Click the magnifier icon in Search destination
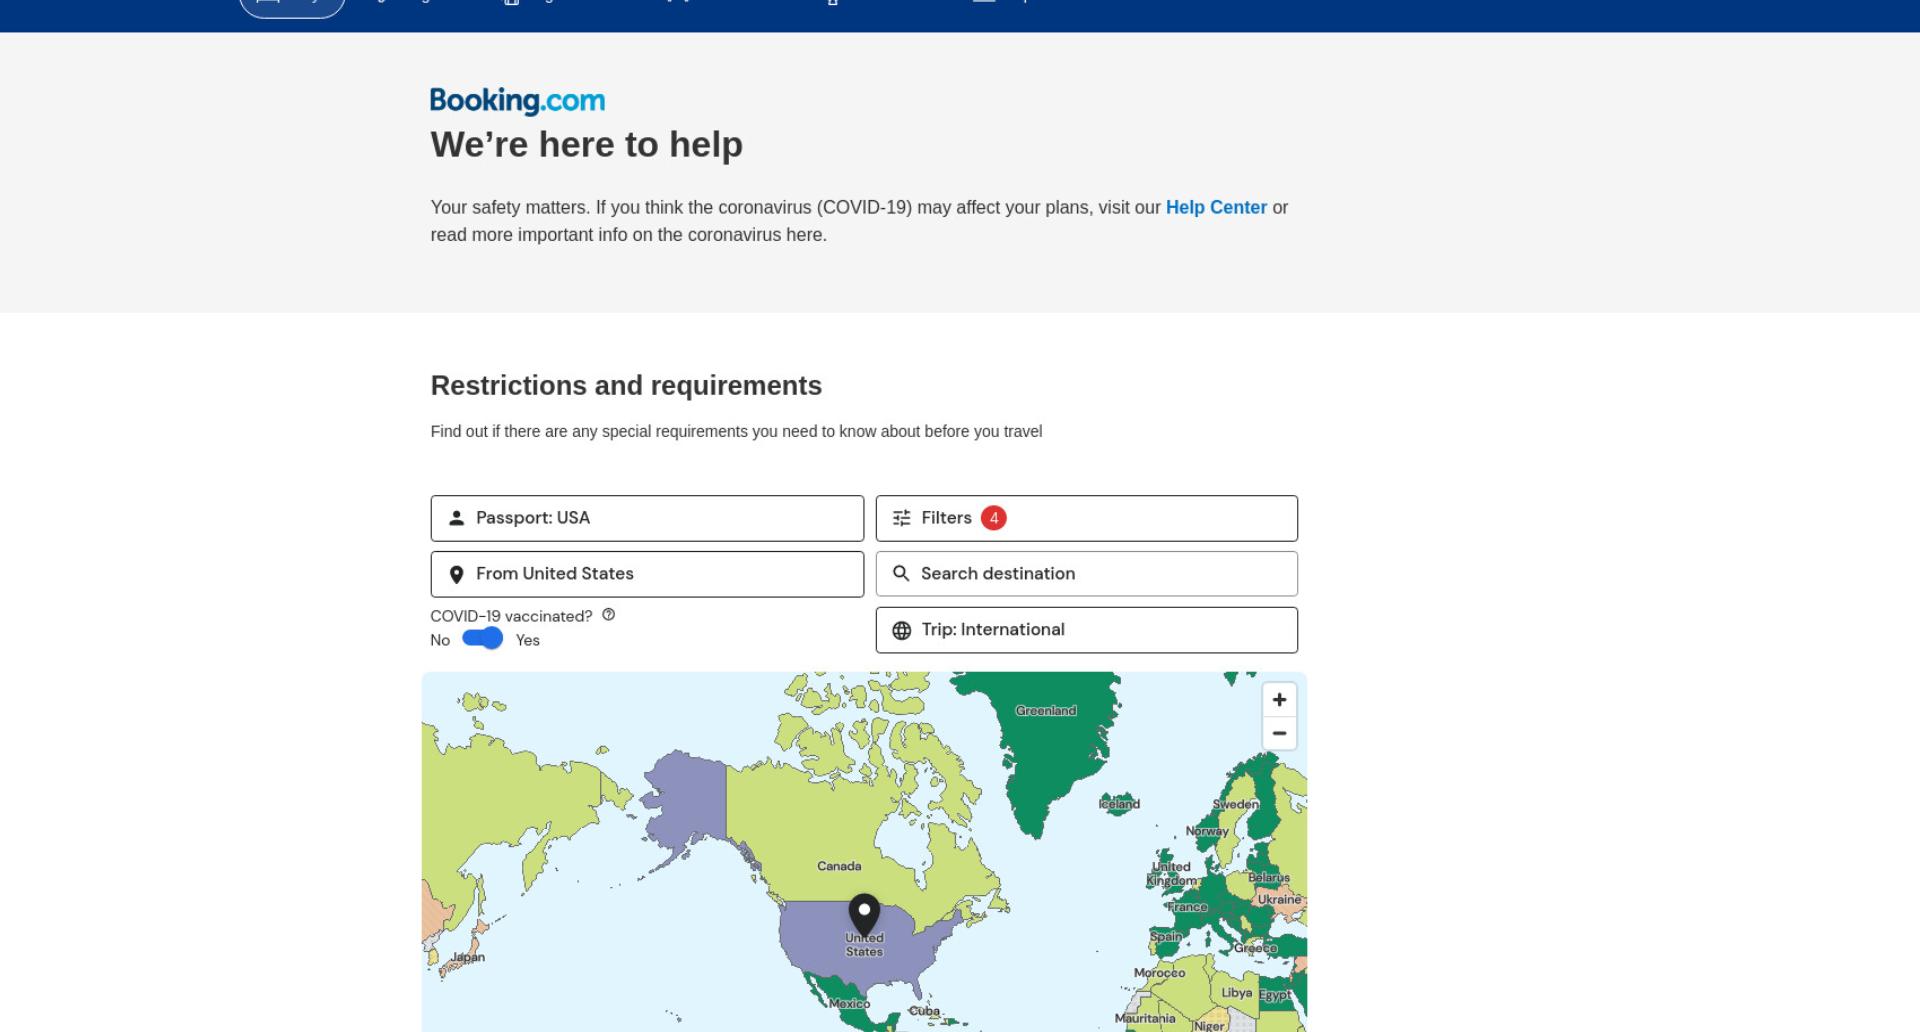 point(901,574)
